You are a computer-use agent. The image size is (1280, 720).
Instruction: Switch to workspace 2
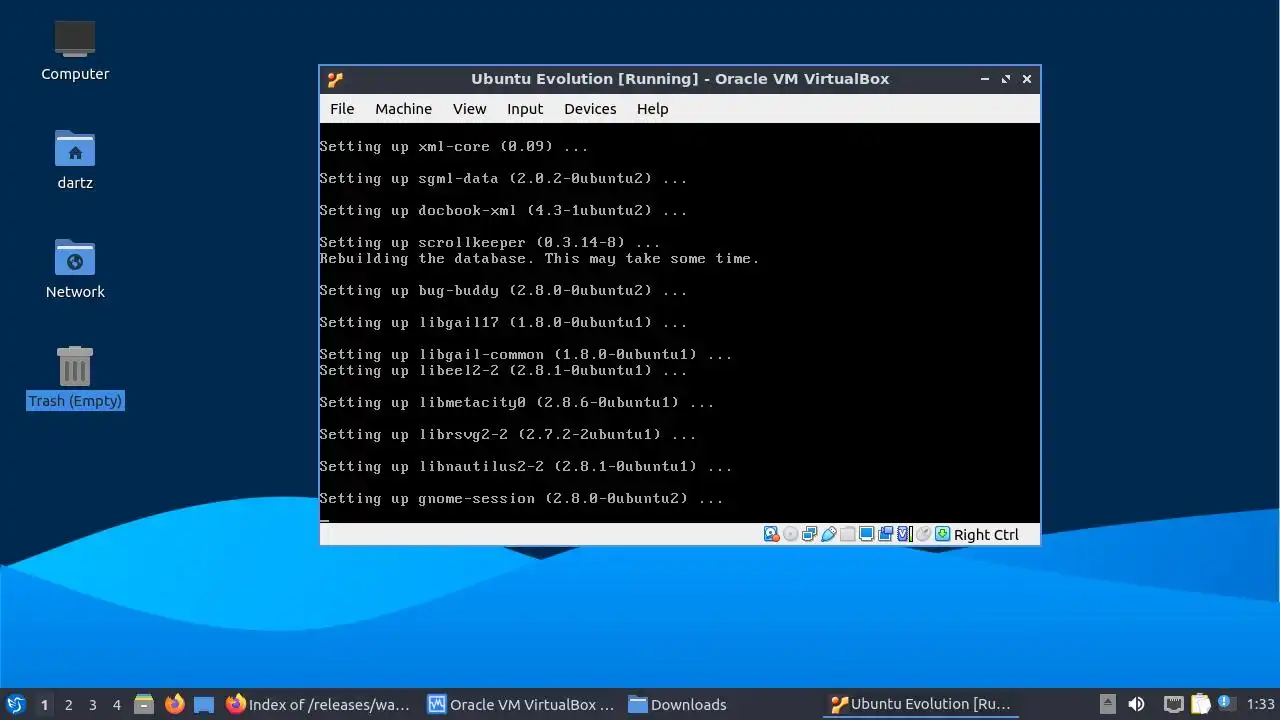tap(68, 704)
